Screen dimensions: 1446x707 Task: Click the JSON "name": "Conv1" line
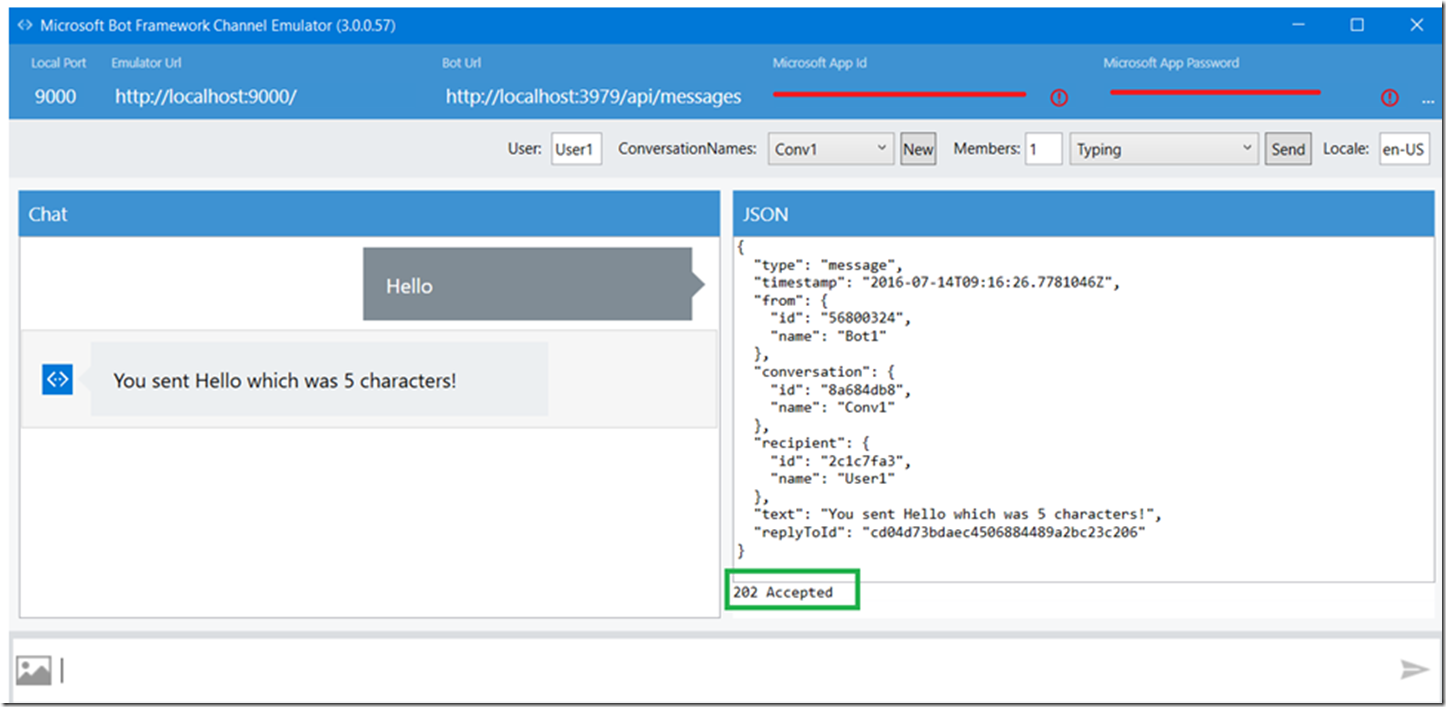point(832,408)
